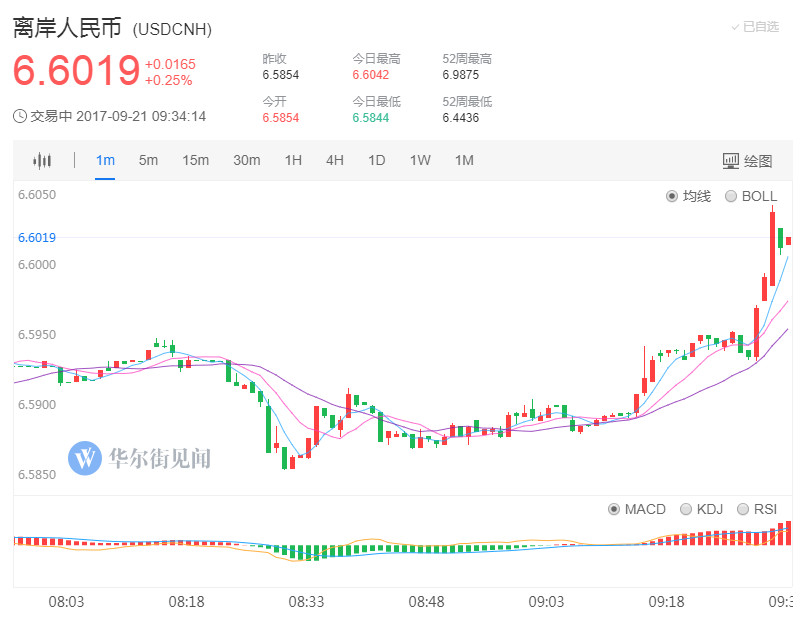803x626 pixels.
Task: Enable the BOLL indicator option
Action: click(x=731, y=196)
